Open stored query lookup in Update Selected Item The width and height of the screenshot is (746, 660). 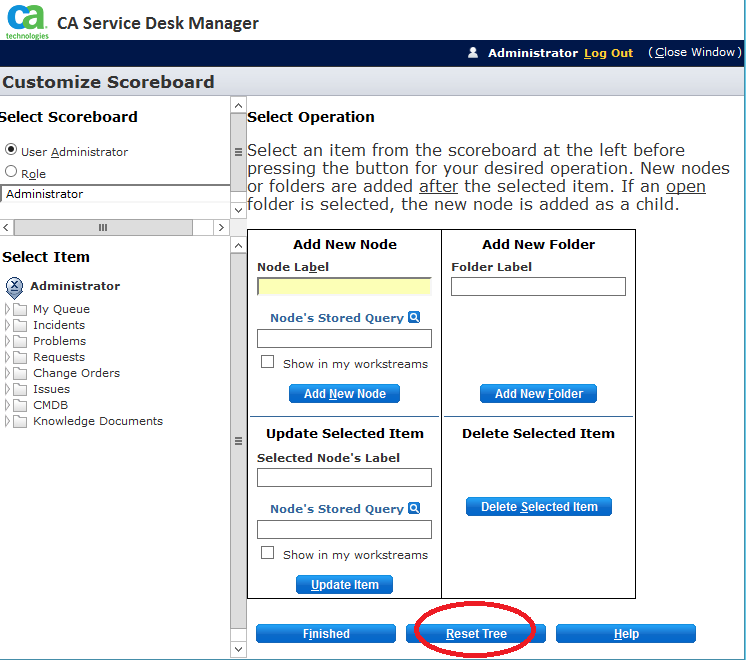[x=414, y=509]
